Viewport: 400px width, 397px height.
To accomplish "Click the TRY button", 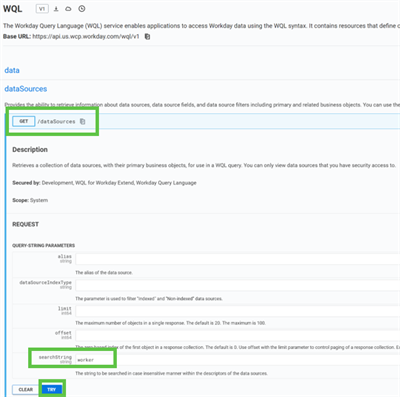I will [x=52, y=389].
